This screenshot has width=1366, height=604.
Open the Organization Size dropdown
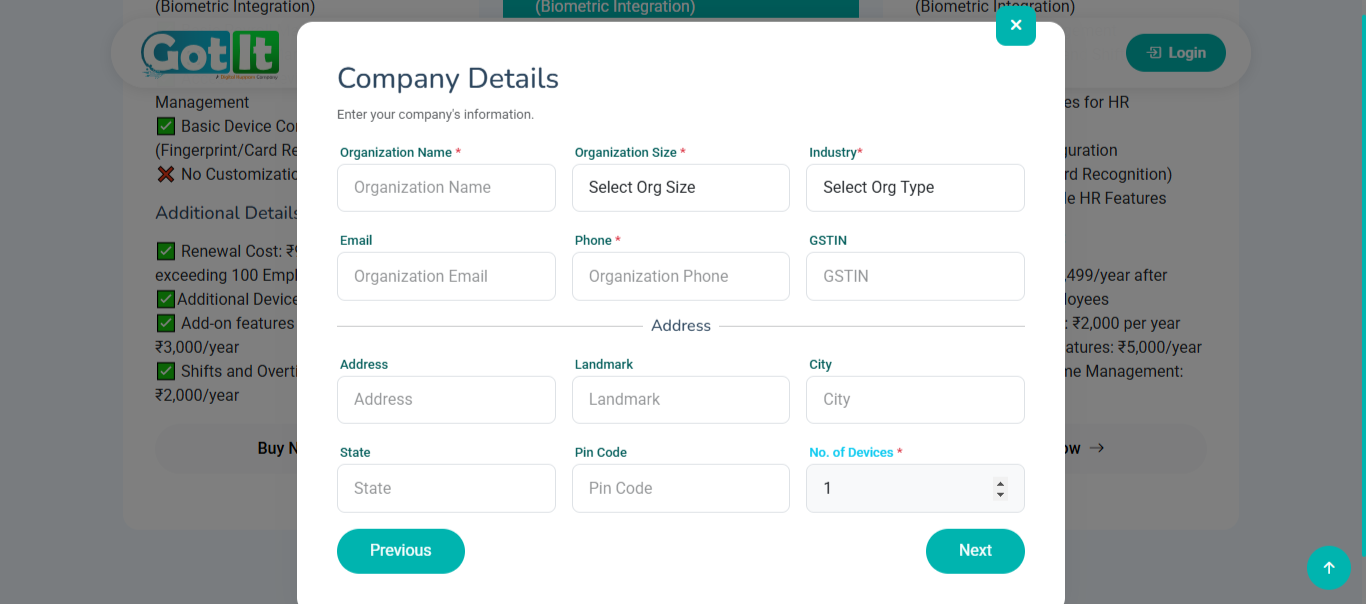(x=680, y=188)
